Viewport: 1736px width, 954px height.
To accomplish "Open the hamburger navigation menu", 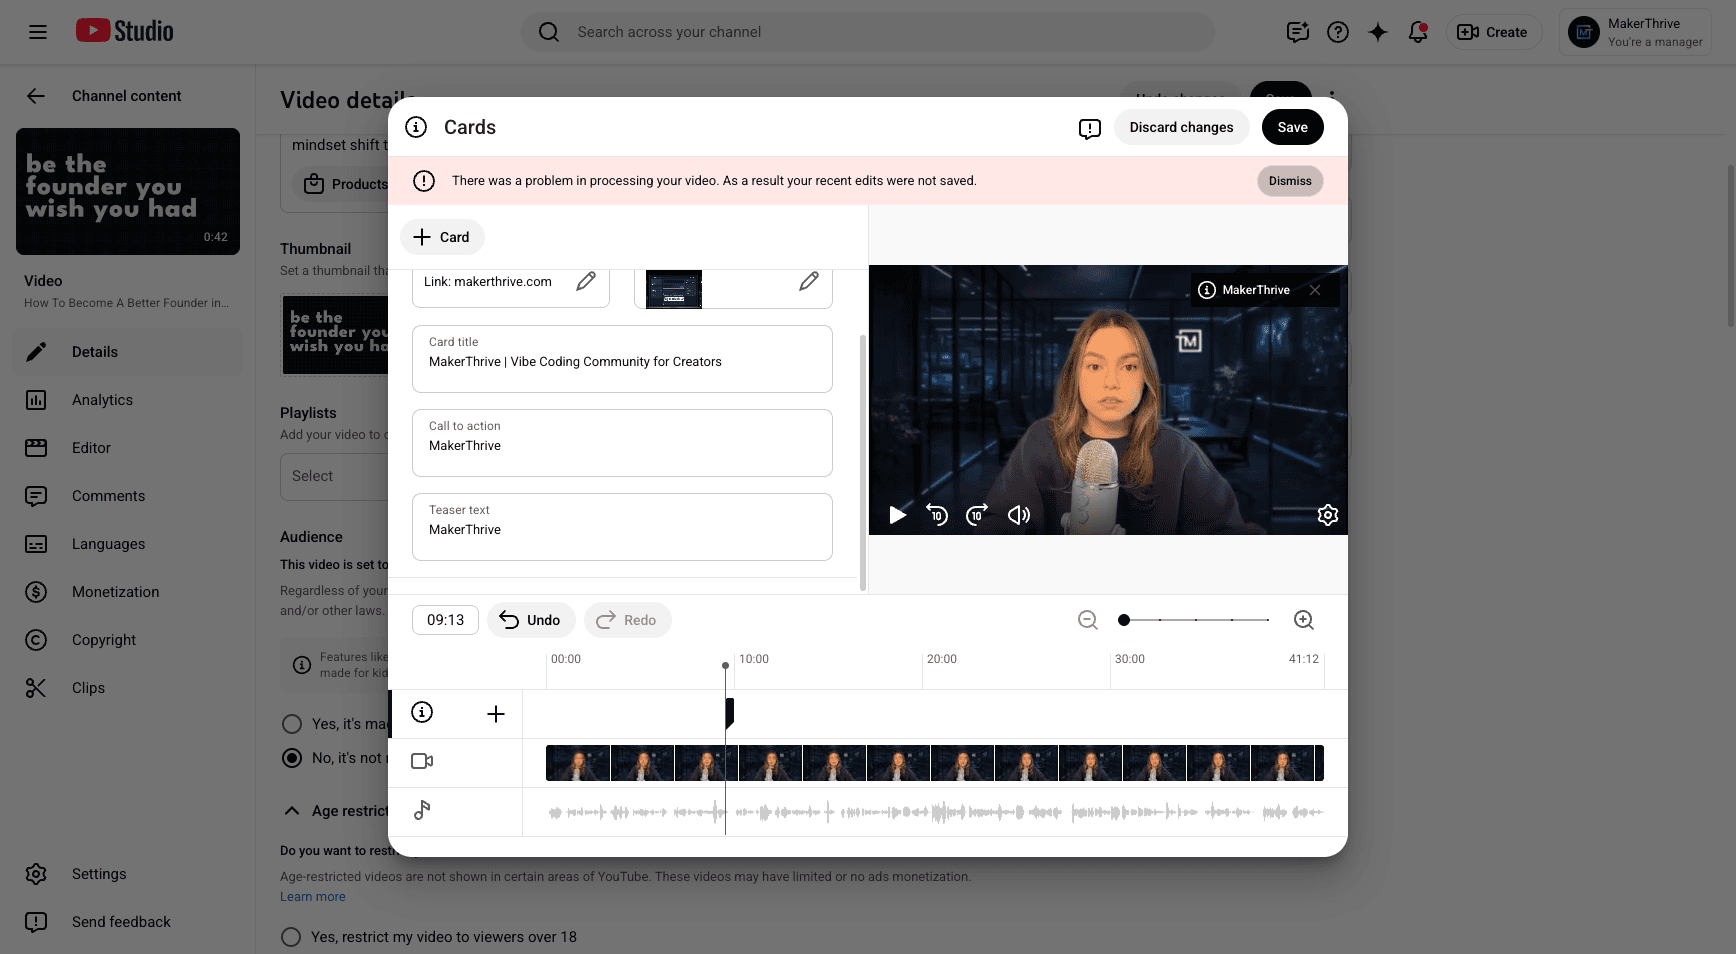I will (38, 32).
